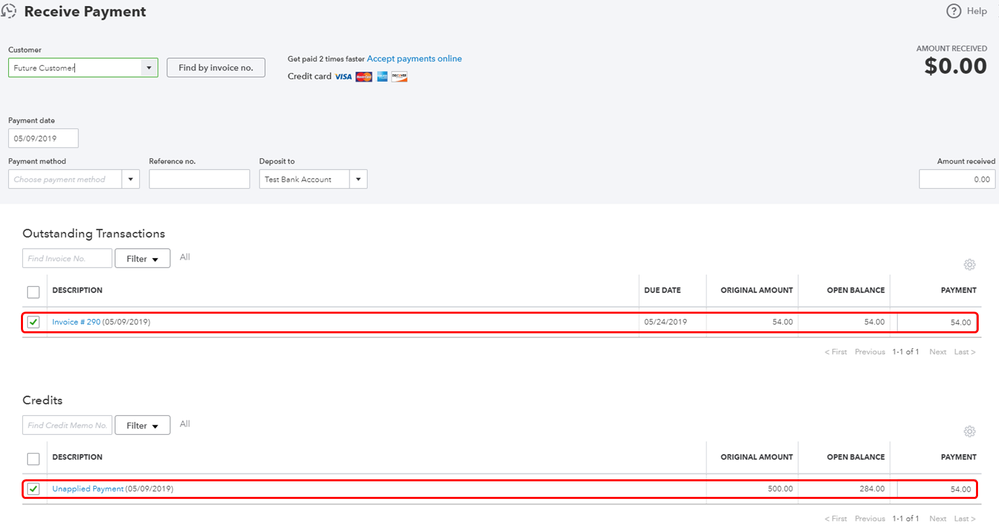Edit the Invoice # 290 payment amount field
This screenshot has width=999, height=526.
click(936, 322)
